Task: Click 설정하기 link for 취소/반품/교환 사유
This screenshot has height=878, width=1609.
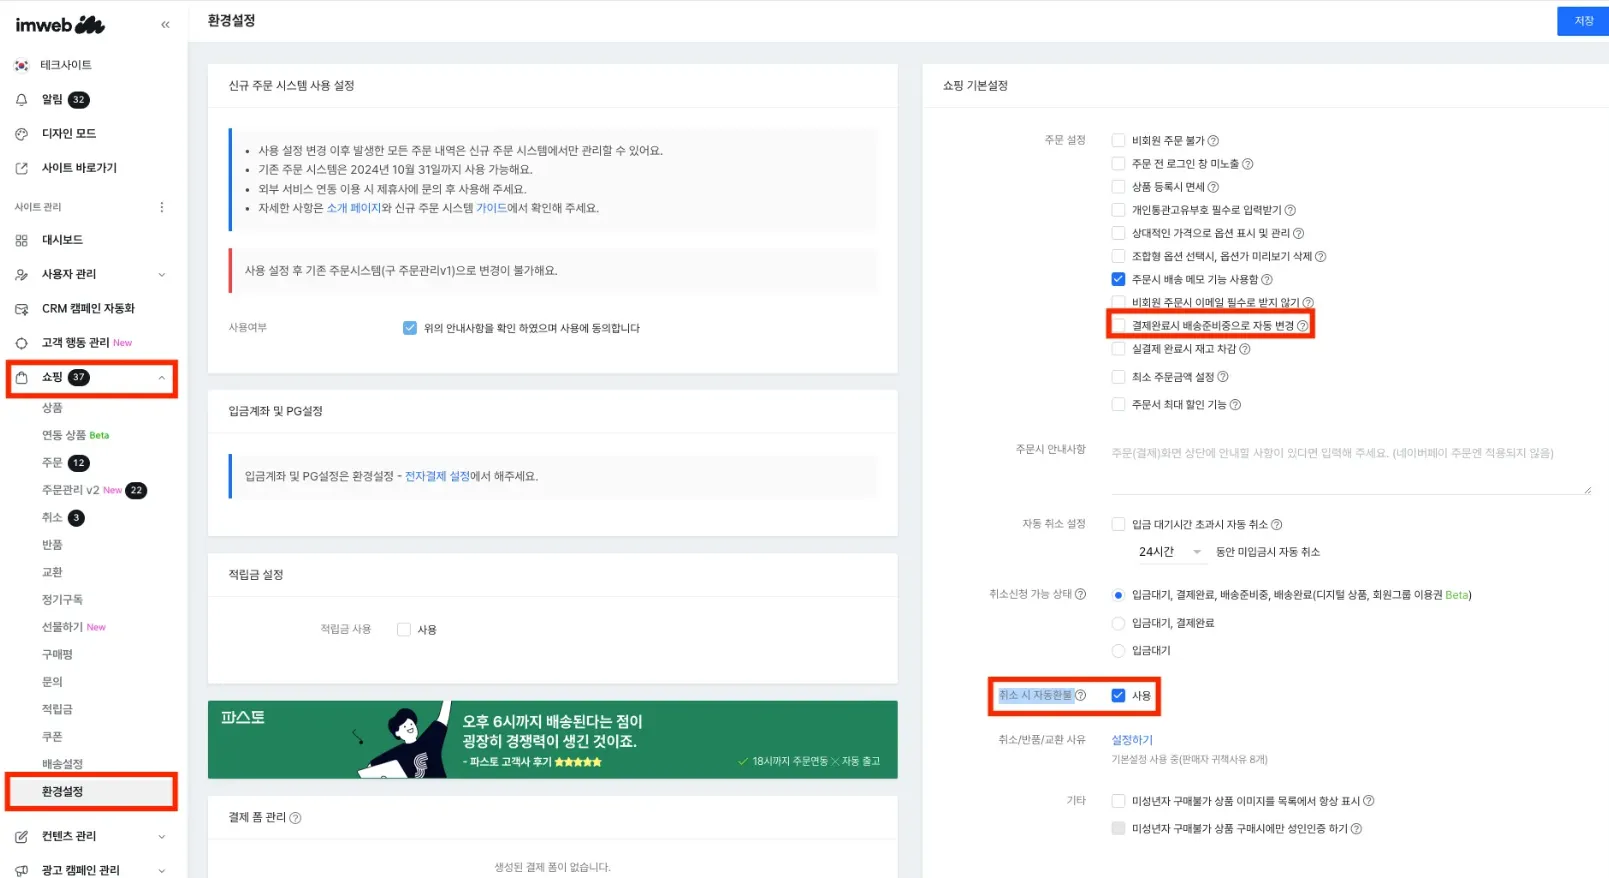Action: point(1132,740)
